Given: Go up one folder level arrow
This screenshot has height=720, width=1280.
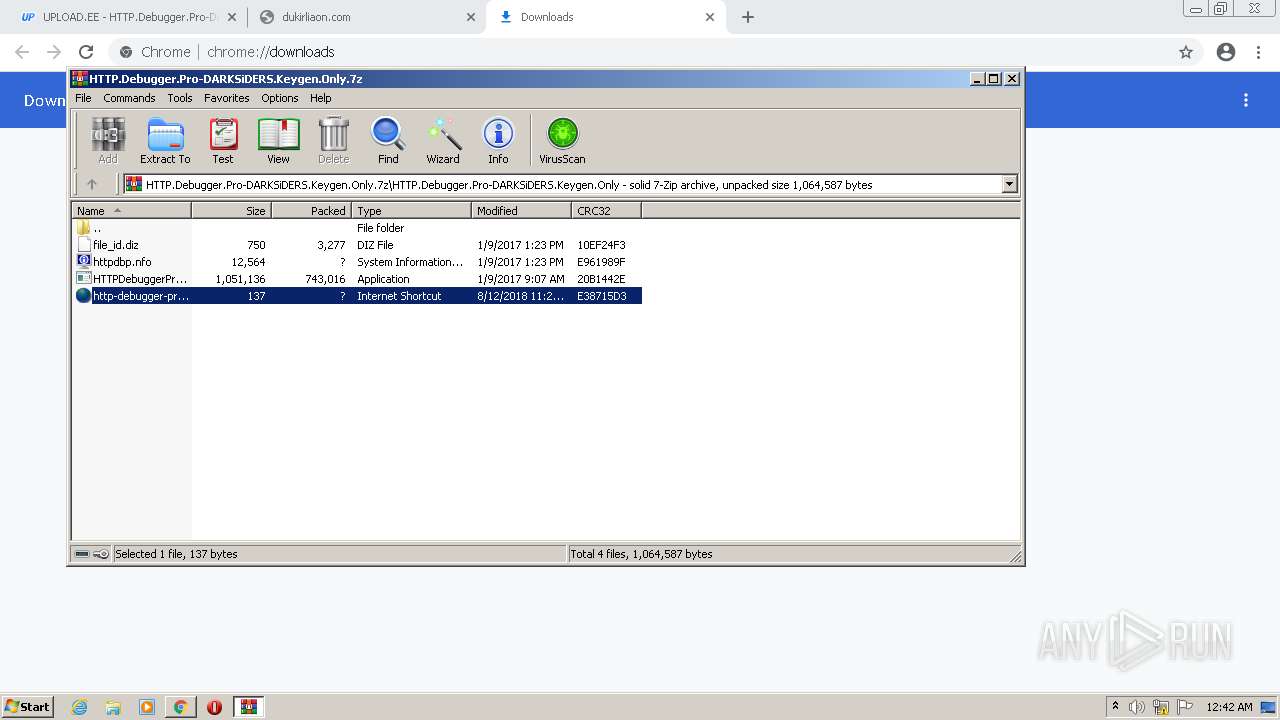Looking at the screenshot, I should [92, 184].
